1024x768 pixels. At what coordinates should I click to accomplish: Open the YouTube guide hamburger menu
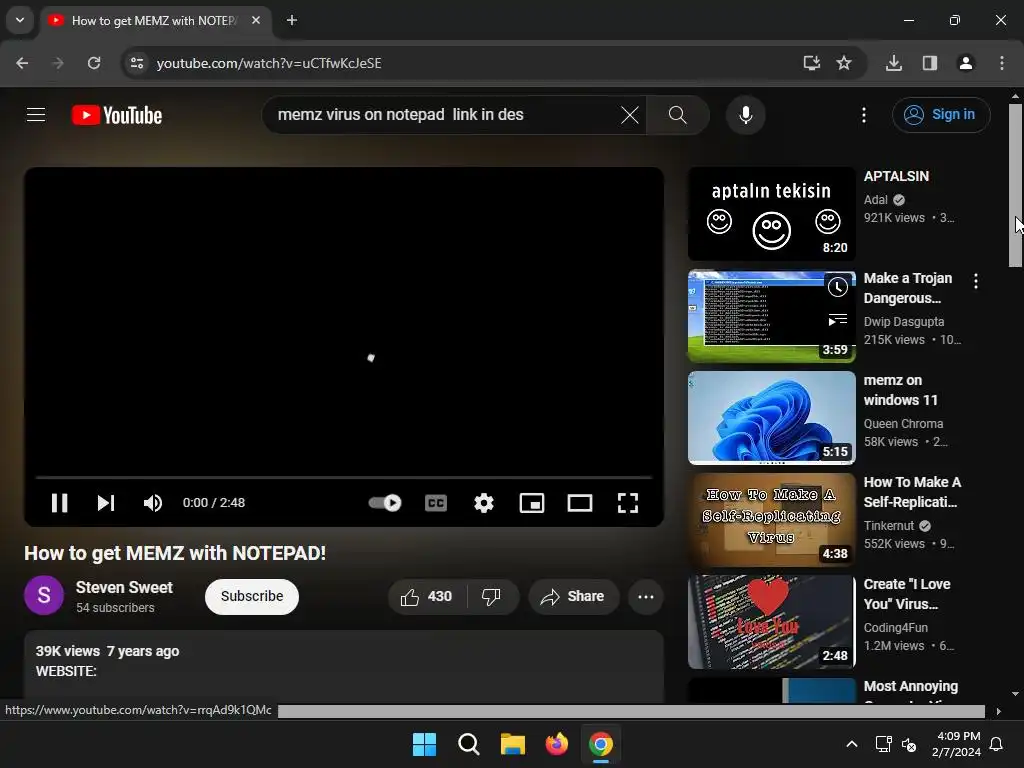pos(36,115)
